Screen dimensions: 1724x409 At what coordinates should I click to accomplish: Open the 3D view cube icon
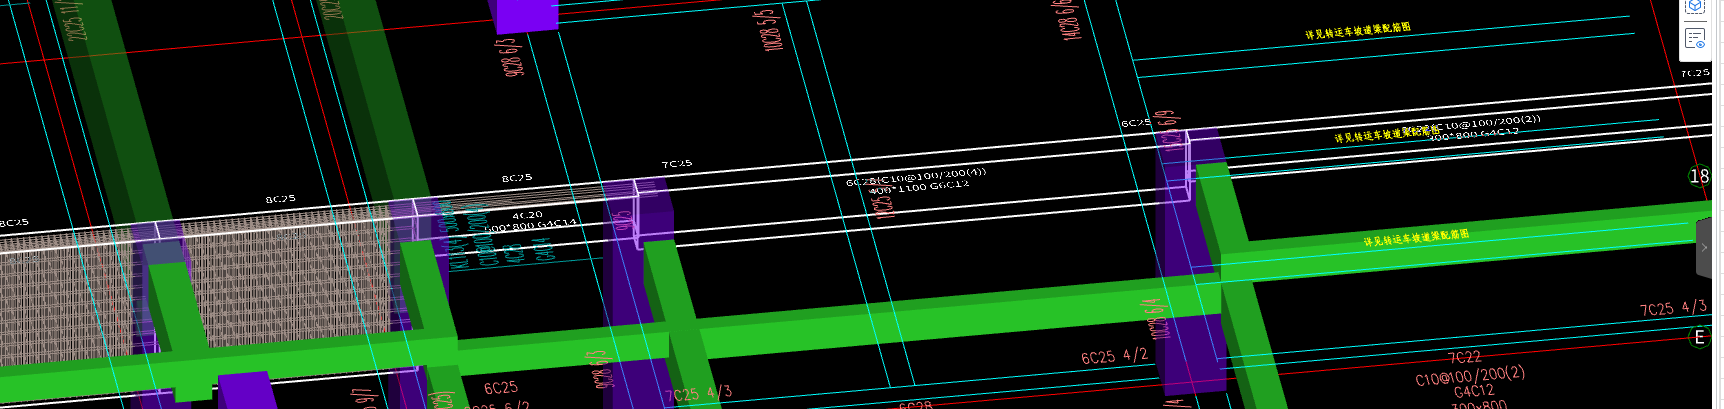[x=1695, y=6]
